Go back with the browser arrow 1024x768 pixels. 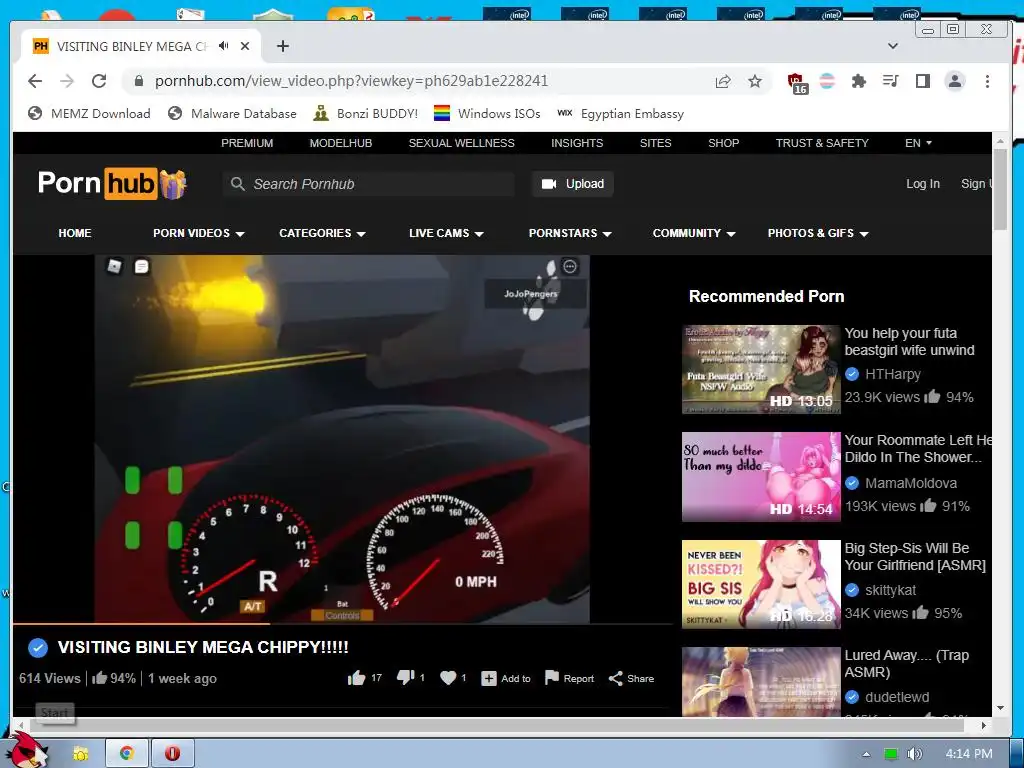pos(35,81)
